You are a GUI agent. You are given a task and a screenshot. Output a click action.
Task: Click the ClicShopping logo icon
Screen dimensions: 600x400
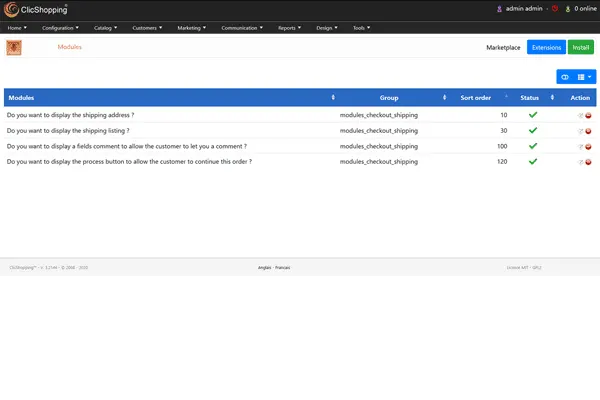click(x=12, y=9)
